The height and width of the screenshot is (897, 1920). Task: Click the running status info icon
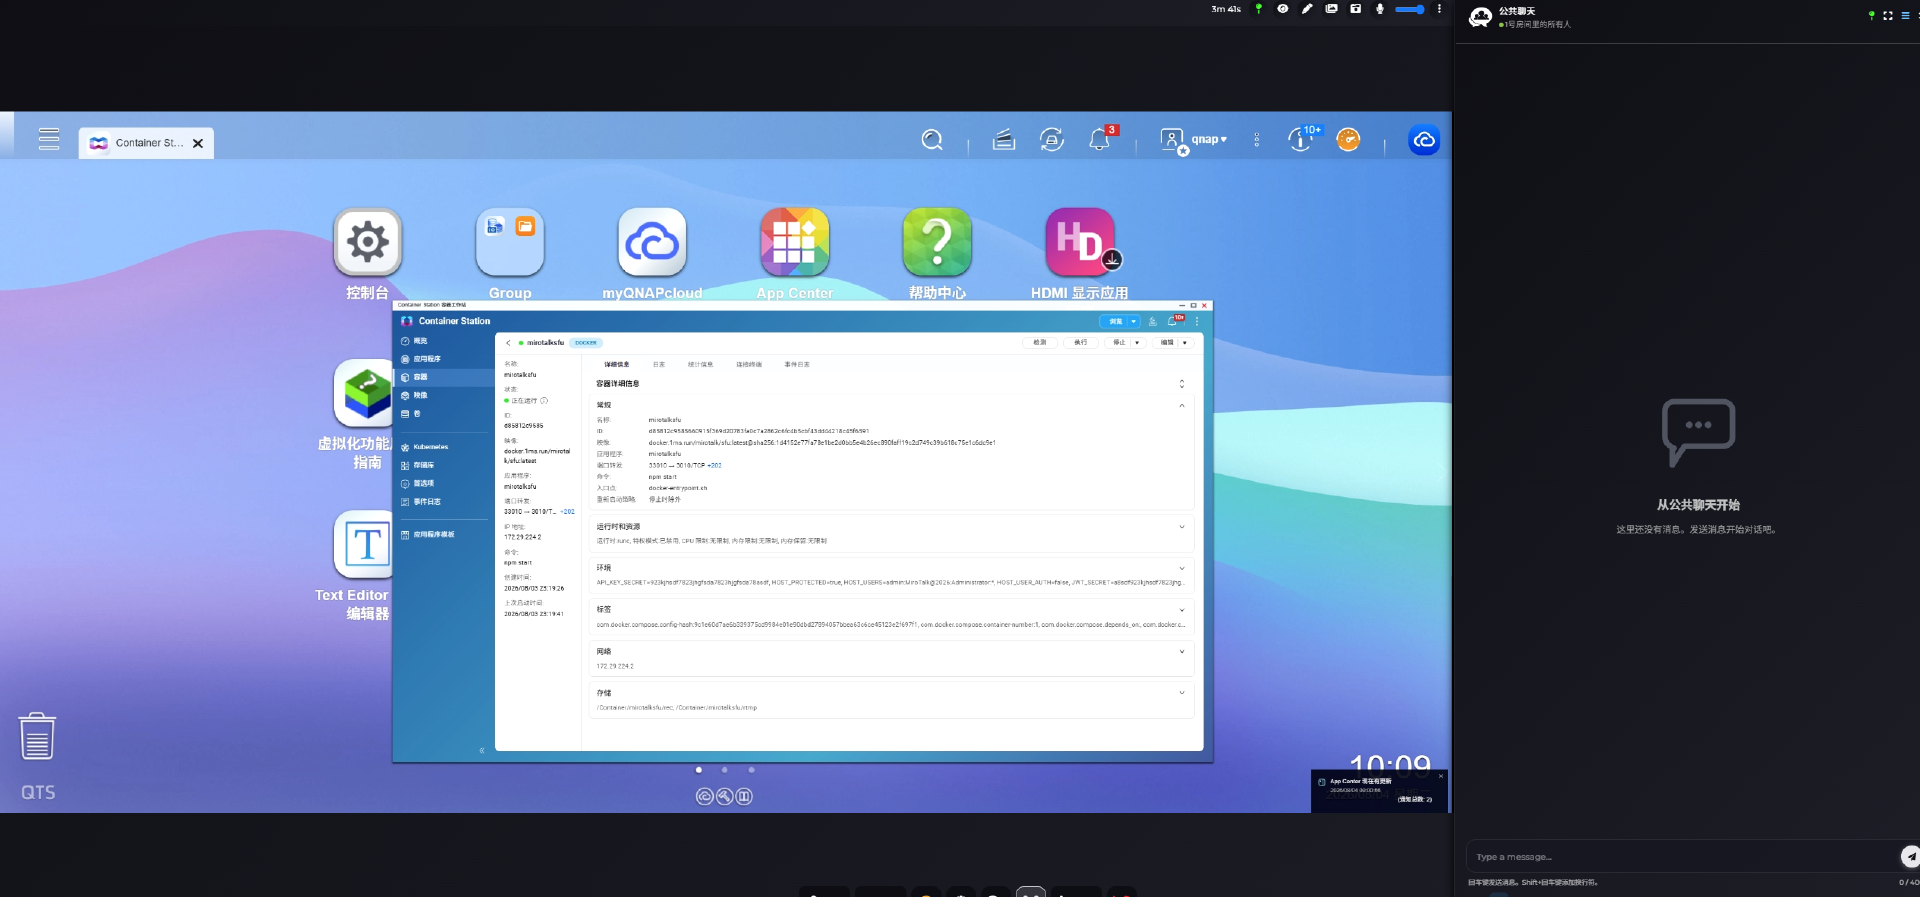544,401
